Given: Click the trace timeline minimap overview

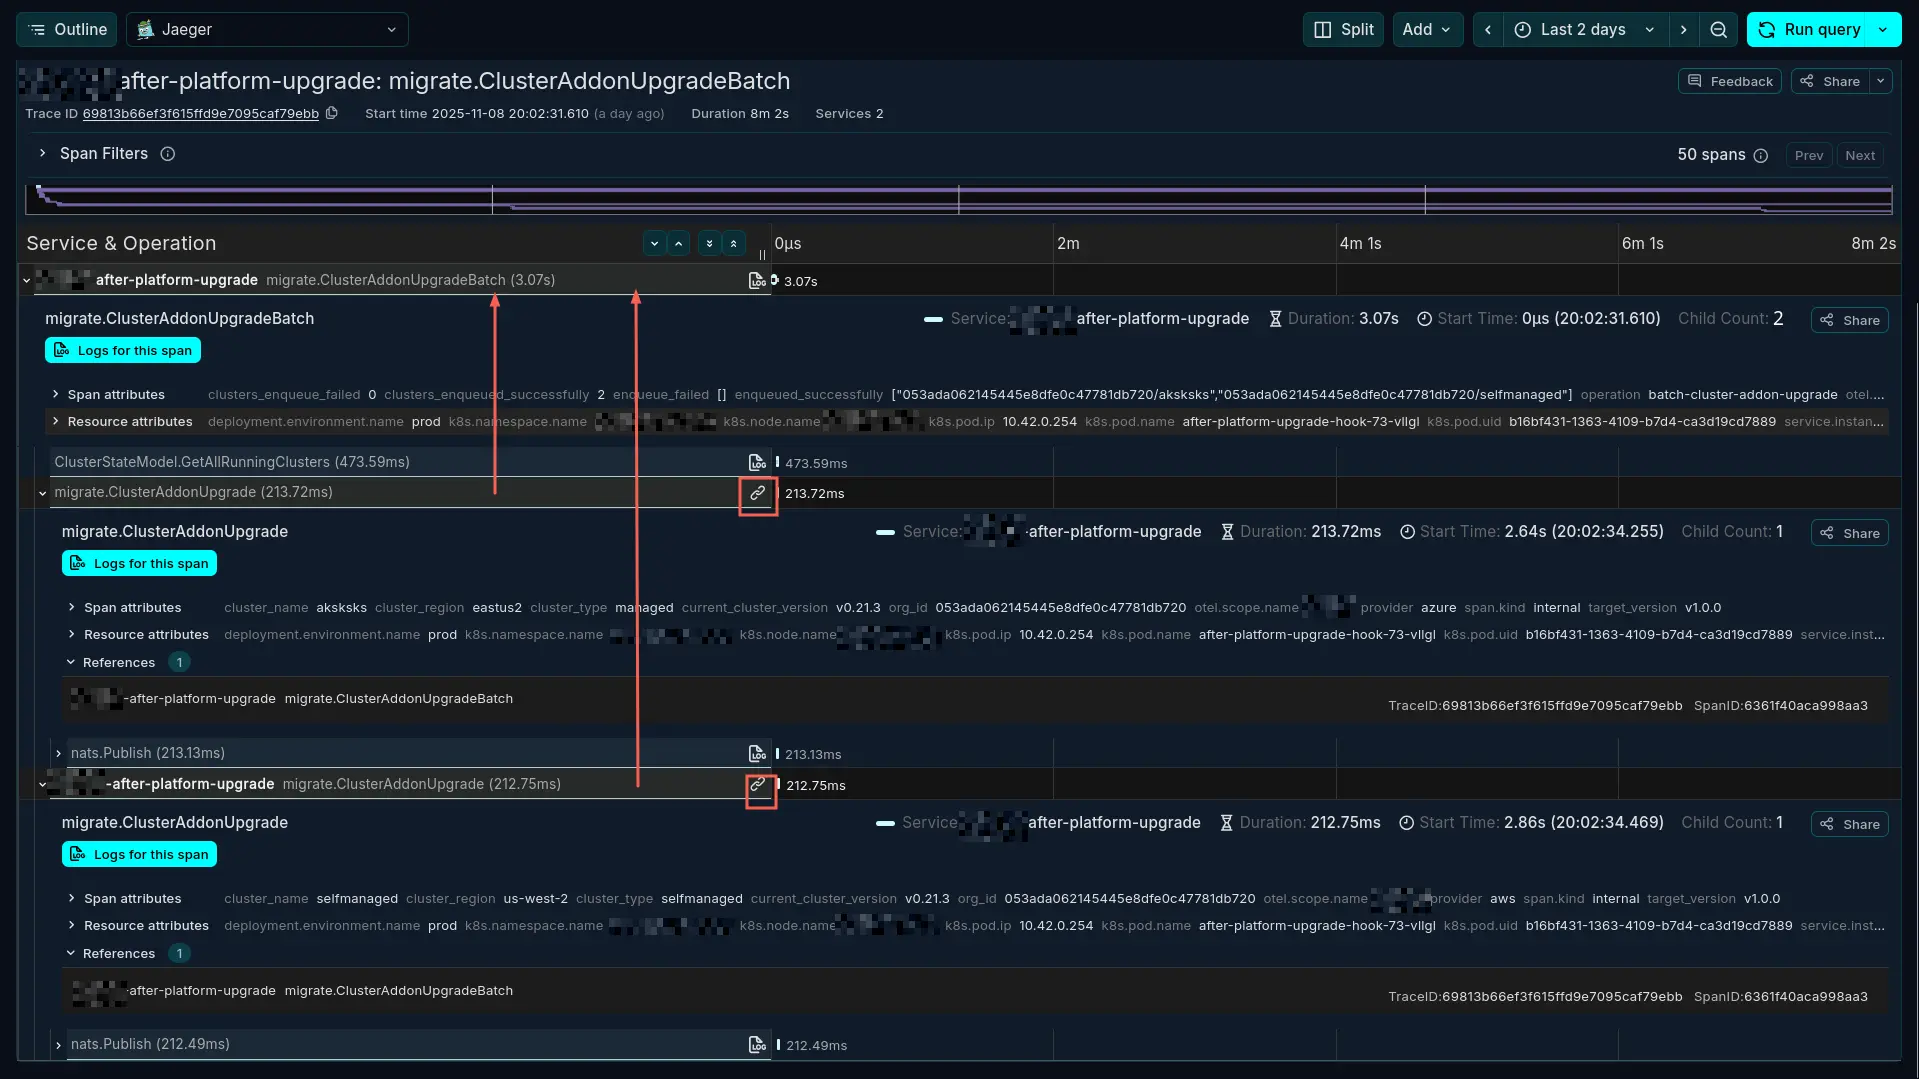Looking at the screenshot, I should coord(958,198).
